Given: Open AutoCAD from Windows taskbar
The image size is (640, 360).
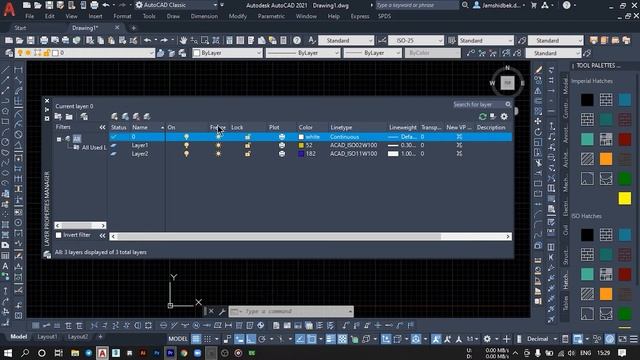Looking at the screenshot, I should (x=102, y=353).
